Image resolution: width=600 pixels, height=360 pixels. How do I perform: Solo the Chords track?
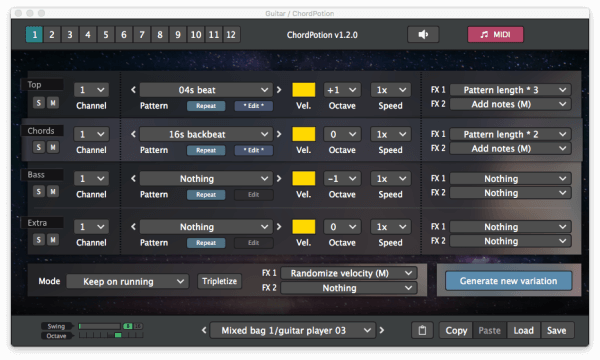(39, 147)
